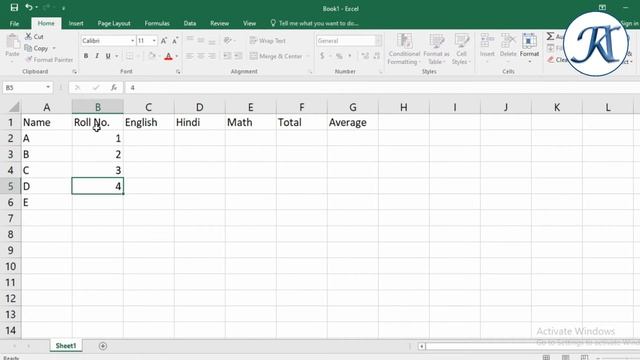
Task: Click the formula bar showing 4
Action: coord(382,87)
